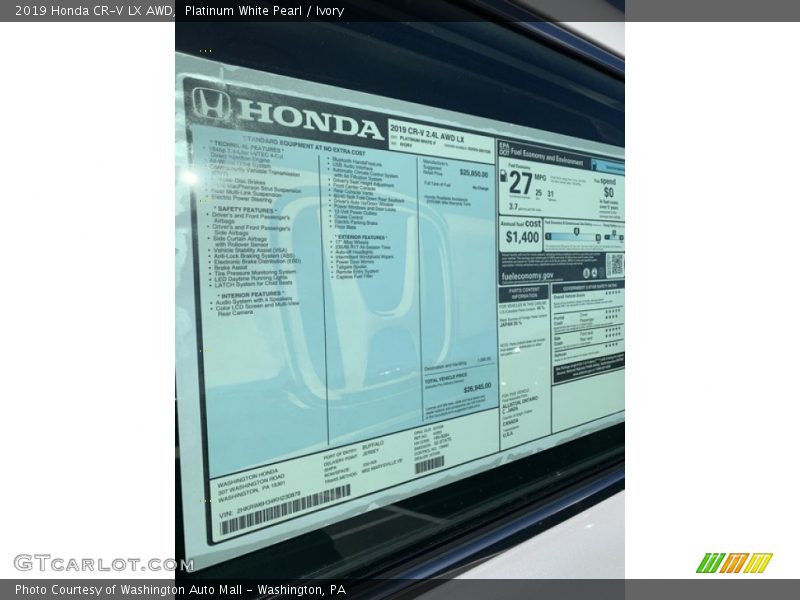Click the striped color logo bottom right
Screen dimensions: 800x600
pos(734,563)
